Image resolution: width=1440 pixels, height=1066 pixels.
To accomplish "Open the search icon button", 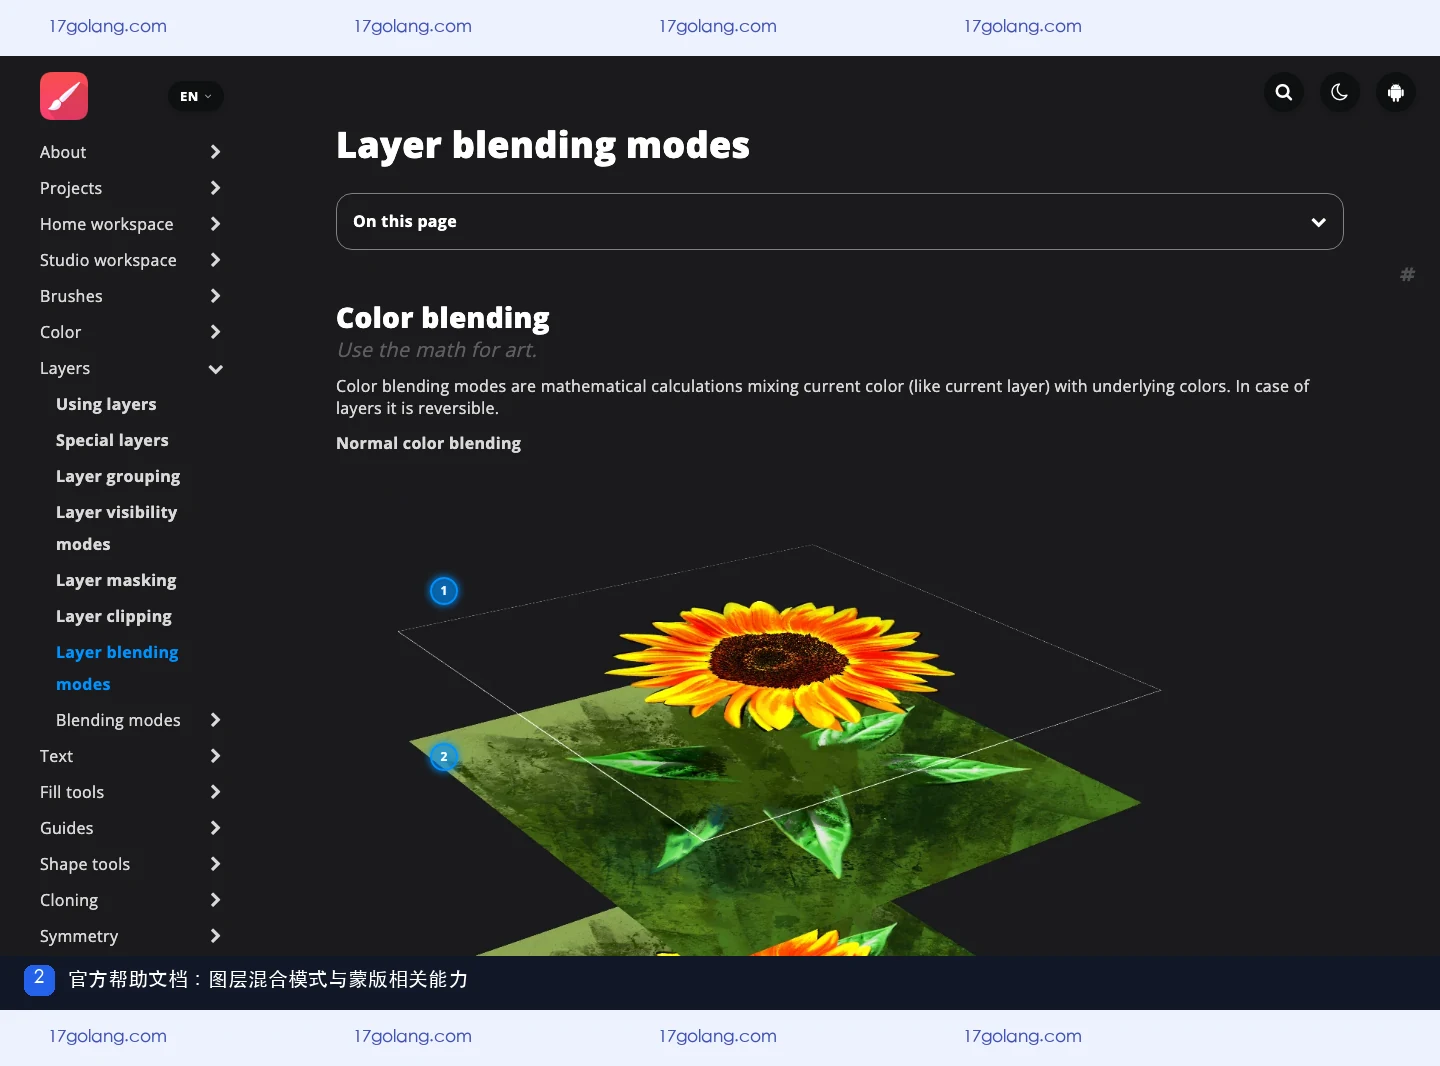I will 1284,93.
